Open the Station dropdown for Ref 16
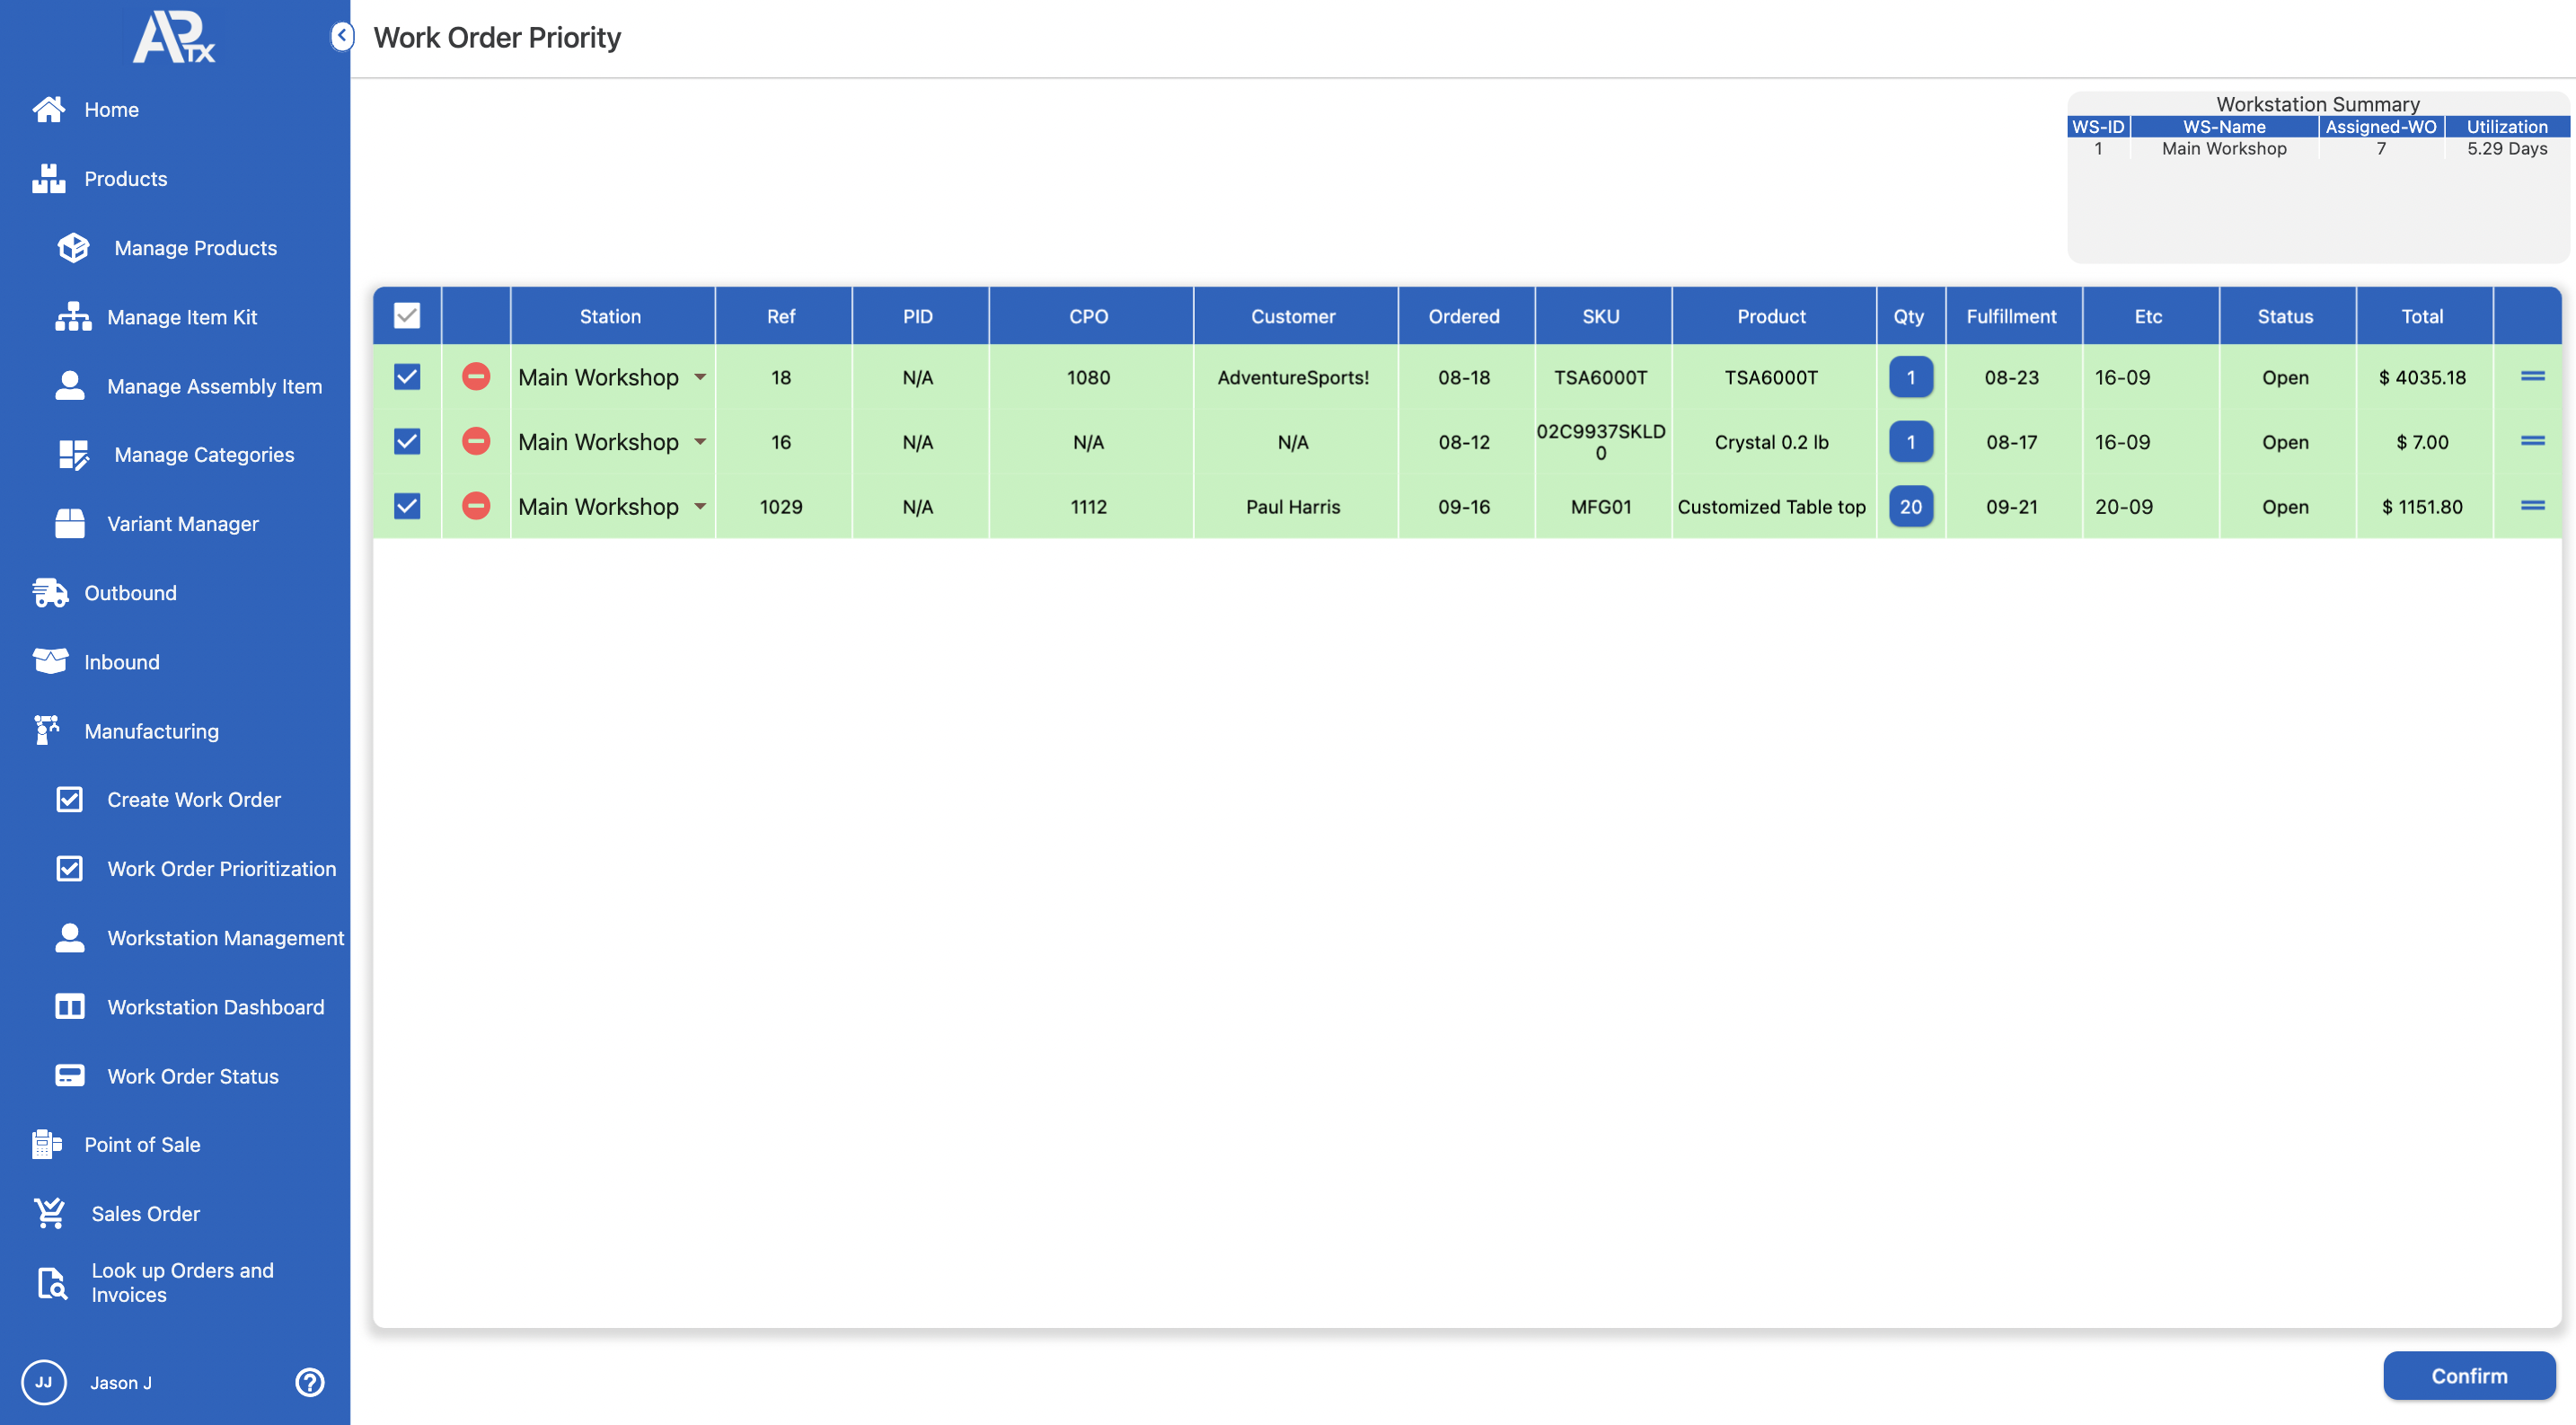 (x=700, y=442)
